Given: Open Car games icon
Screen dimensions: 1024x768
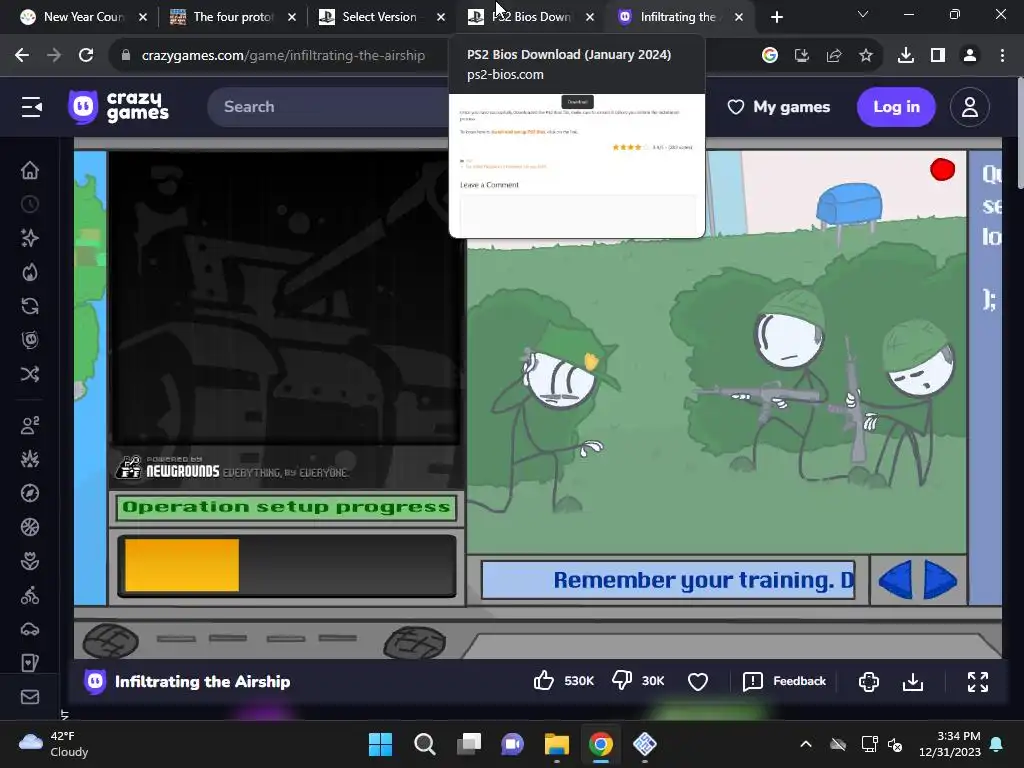Looking at the screenshot, I should [x=29, y=629].
